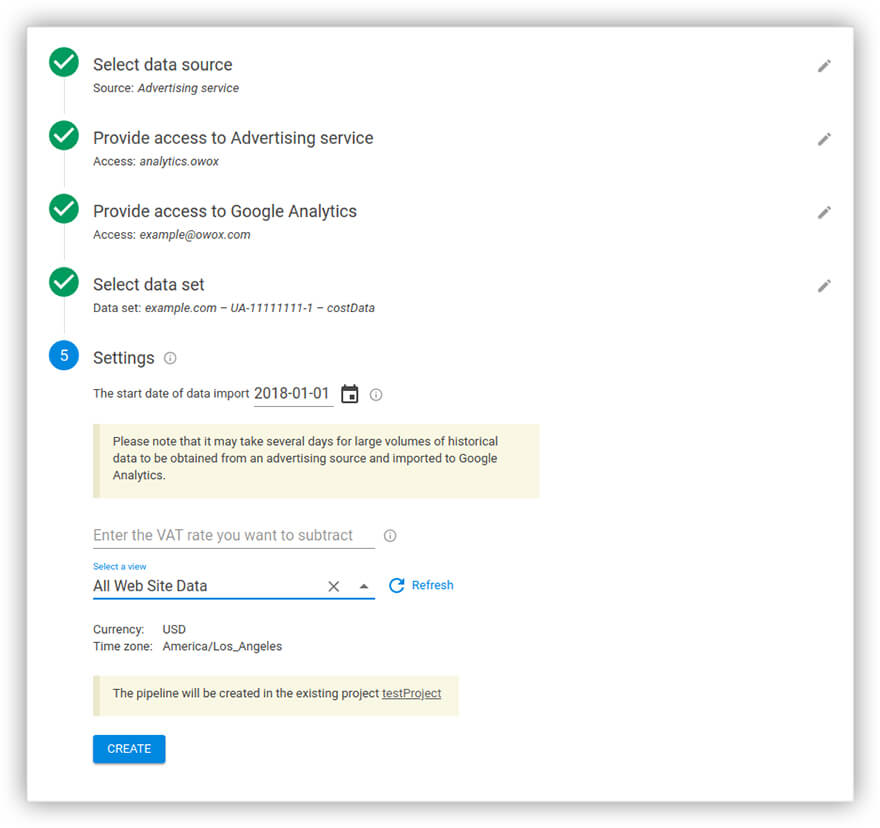Click info icon next to Settings heading
The height and width of the screenshot is (828, 880).
(x=170, y=358)
